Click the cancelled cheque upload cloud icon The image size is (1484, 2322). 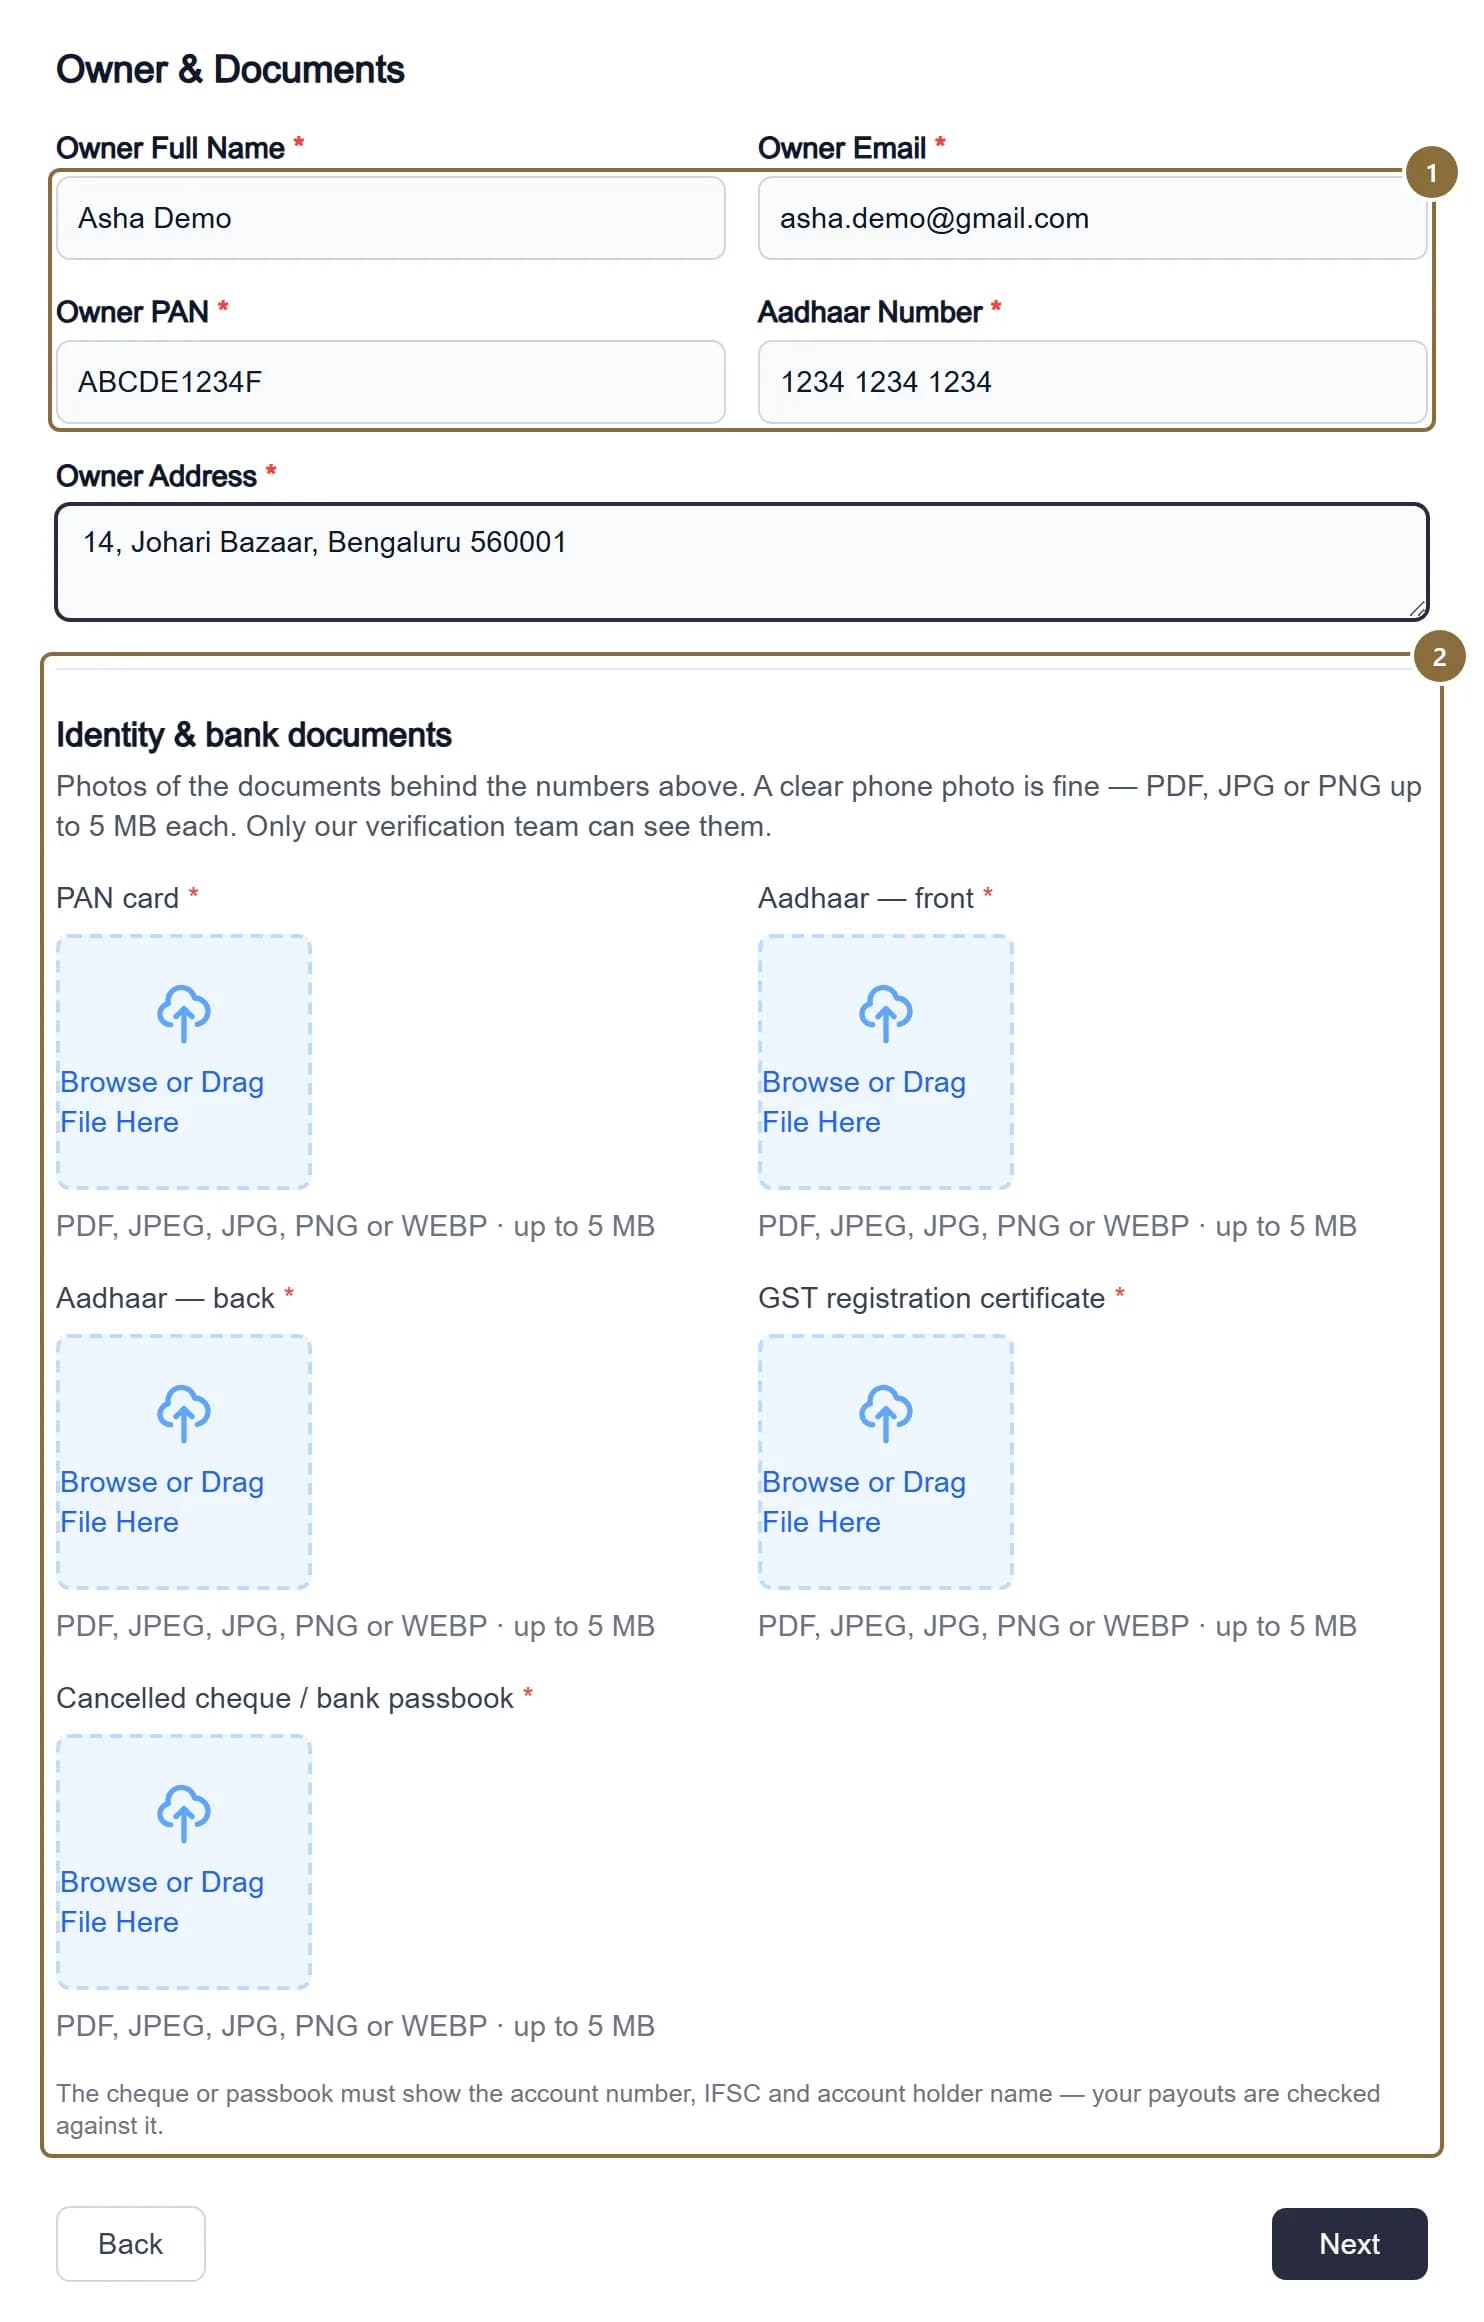pos(184,1813)
